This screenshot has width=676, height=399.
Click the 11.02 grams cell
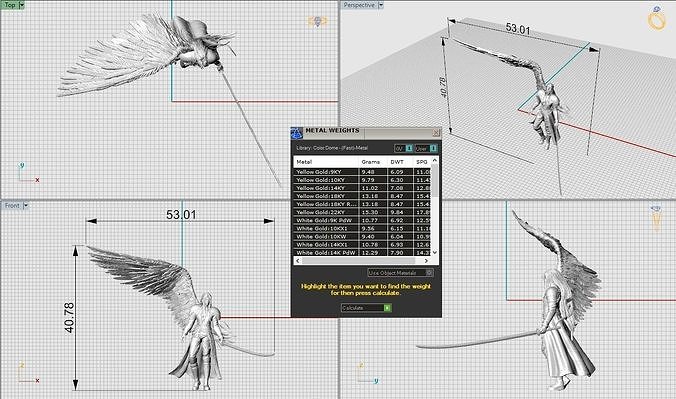point(372,188)
